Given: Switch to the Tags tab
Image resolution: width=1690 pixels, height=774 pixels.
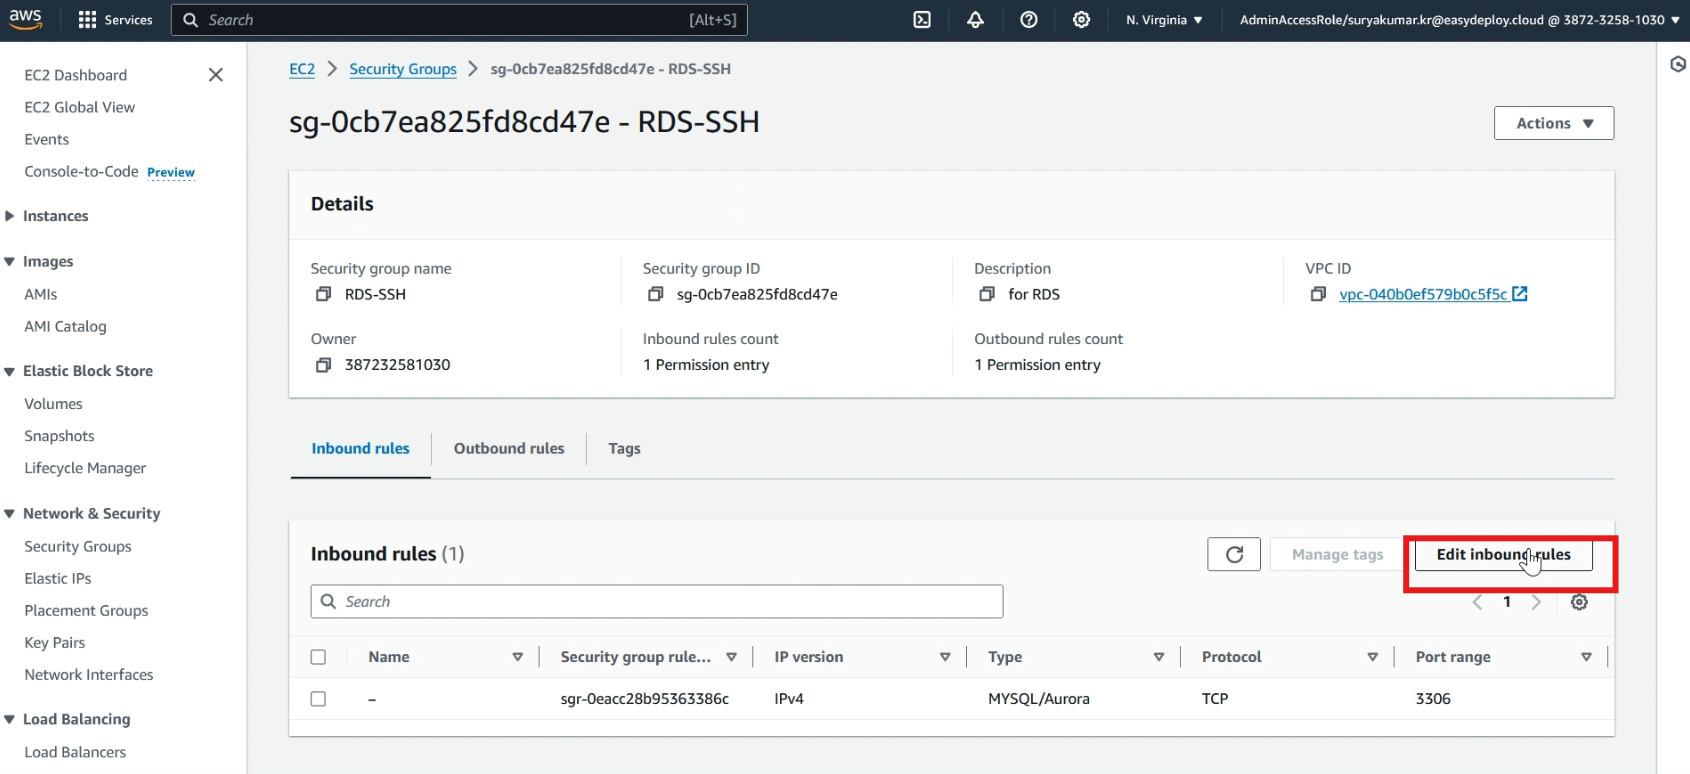Looking at the screenshot, I should [x=624, y=449].
